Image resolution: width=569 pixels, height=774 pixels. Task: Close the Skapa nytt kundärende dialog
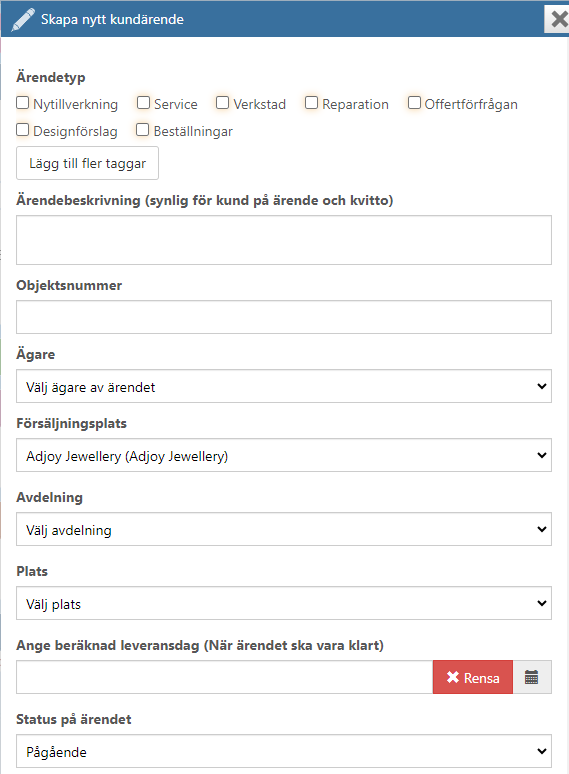[x=559, y=19]
